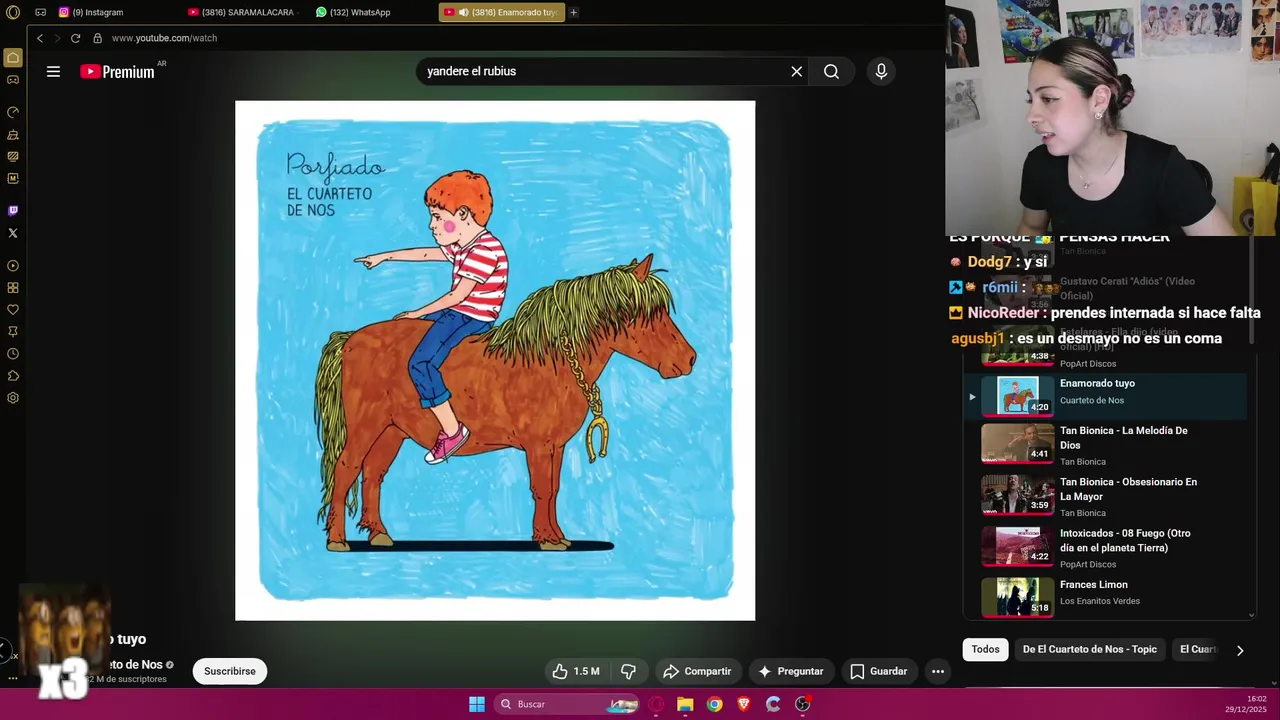Like the video with 1.5 M likes
Viewport: 1280px width, 720px height.
[x=576, y=671]
